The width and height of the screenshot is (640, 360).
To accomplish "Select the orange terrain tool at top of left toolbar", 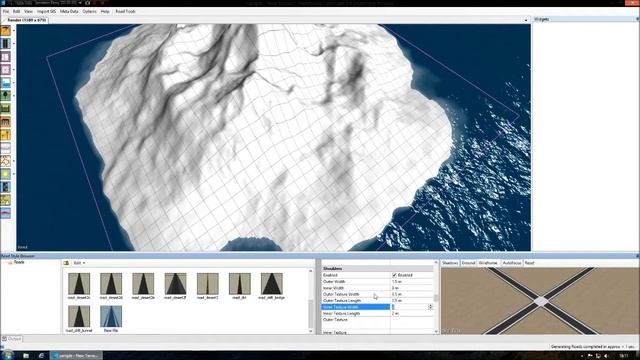I will click(x=5, y=31).
